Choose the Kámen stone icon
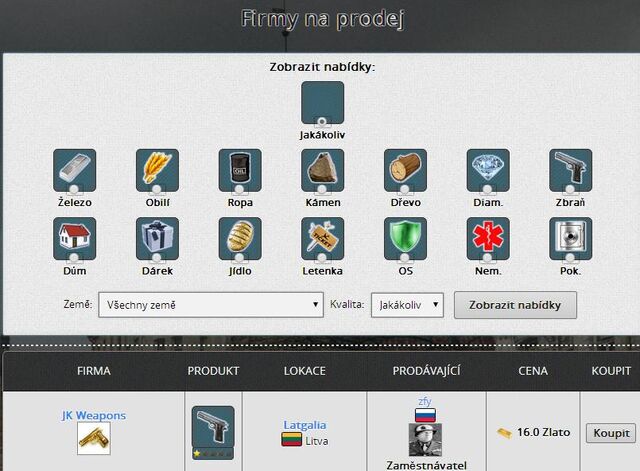The width and height of the screenshot is (640, 471). 322,170
